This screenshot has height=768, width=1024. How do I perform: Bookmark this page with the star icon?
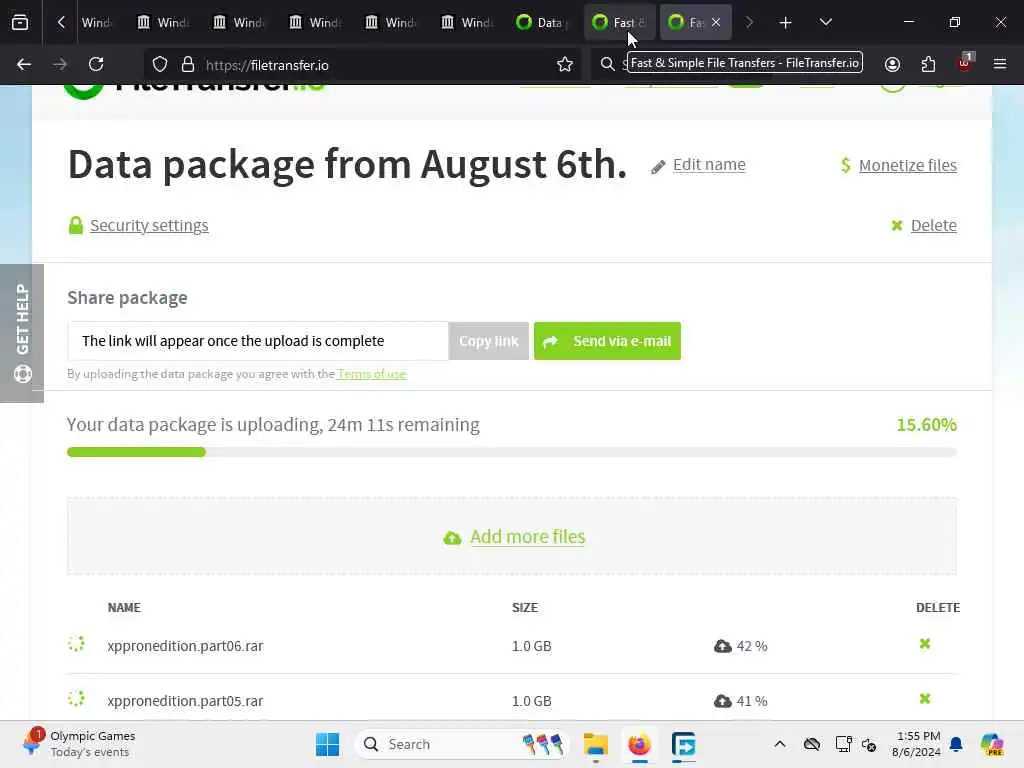coord(565,64)
